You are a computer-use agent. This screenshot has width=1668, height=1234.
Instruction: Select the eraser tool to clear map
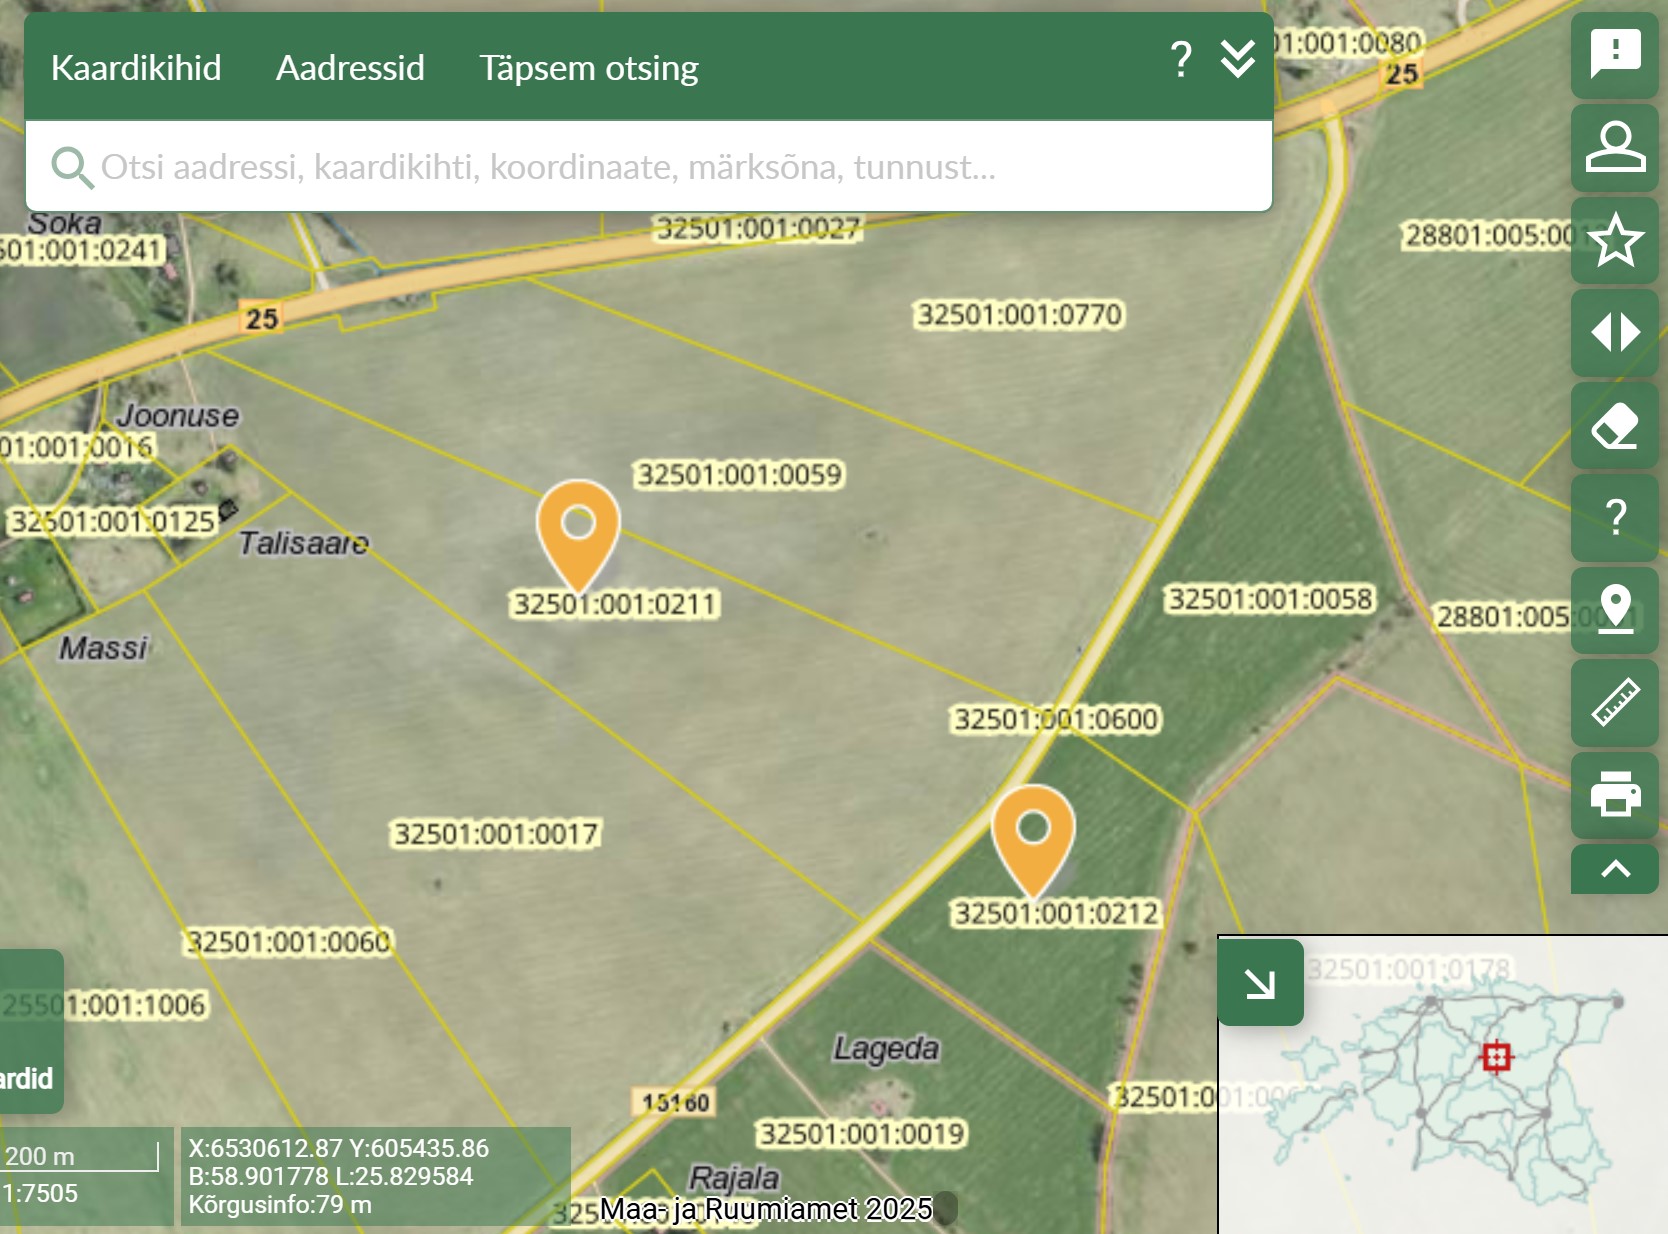(x=1614, y=425)
